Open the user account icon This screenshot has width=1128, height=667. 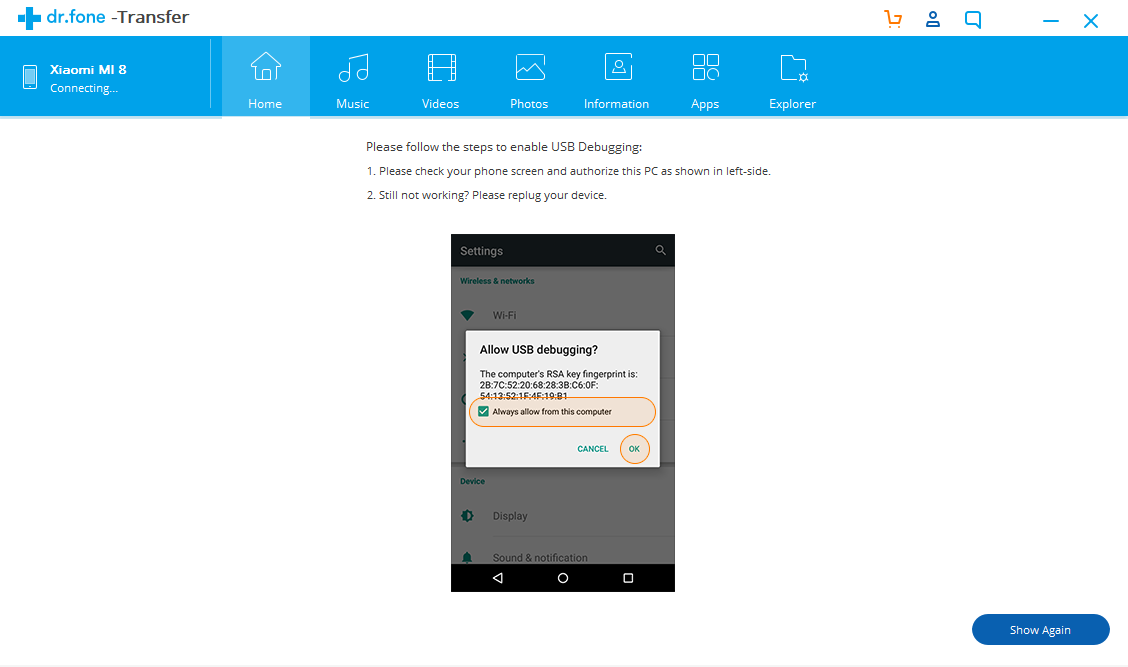point(933,19)
